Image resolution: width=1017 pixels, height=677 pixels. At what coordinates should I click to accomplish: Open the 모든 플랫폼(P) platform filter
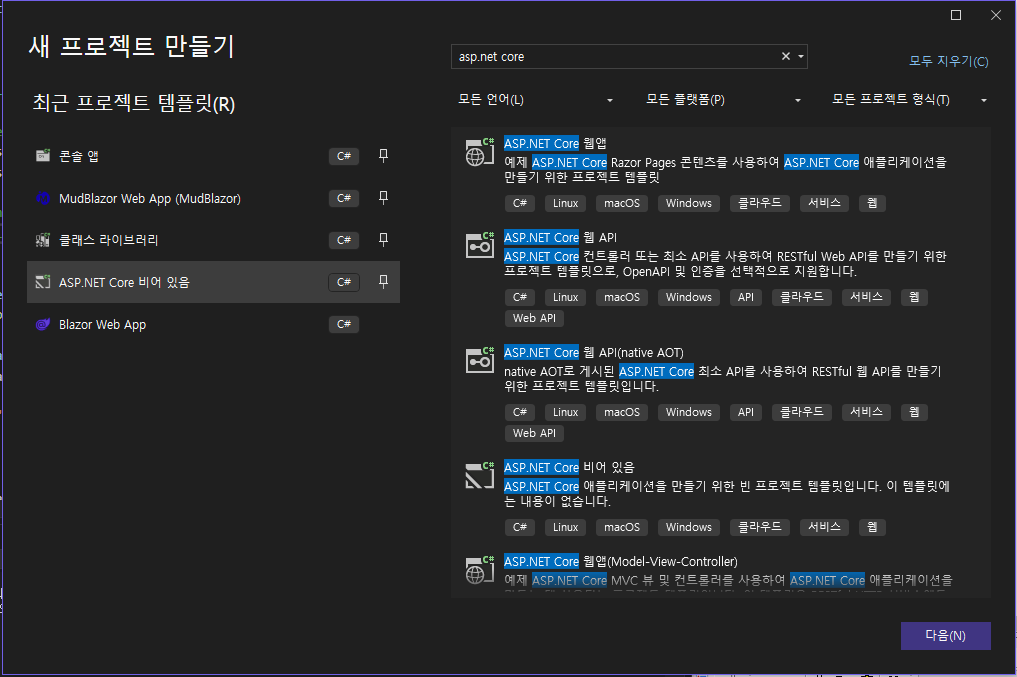pos(723,100)
